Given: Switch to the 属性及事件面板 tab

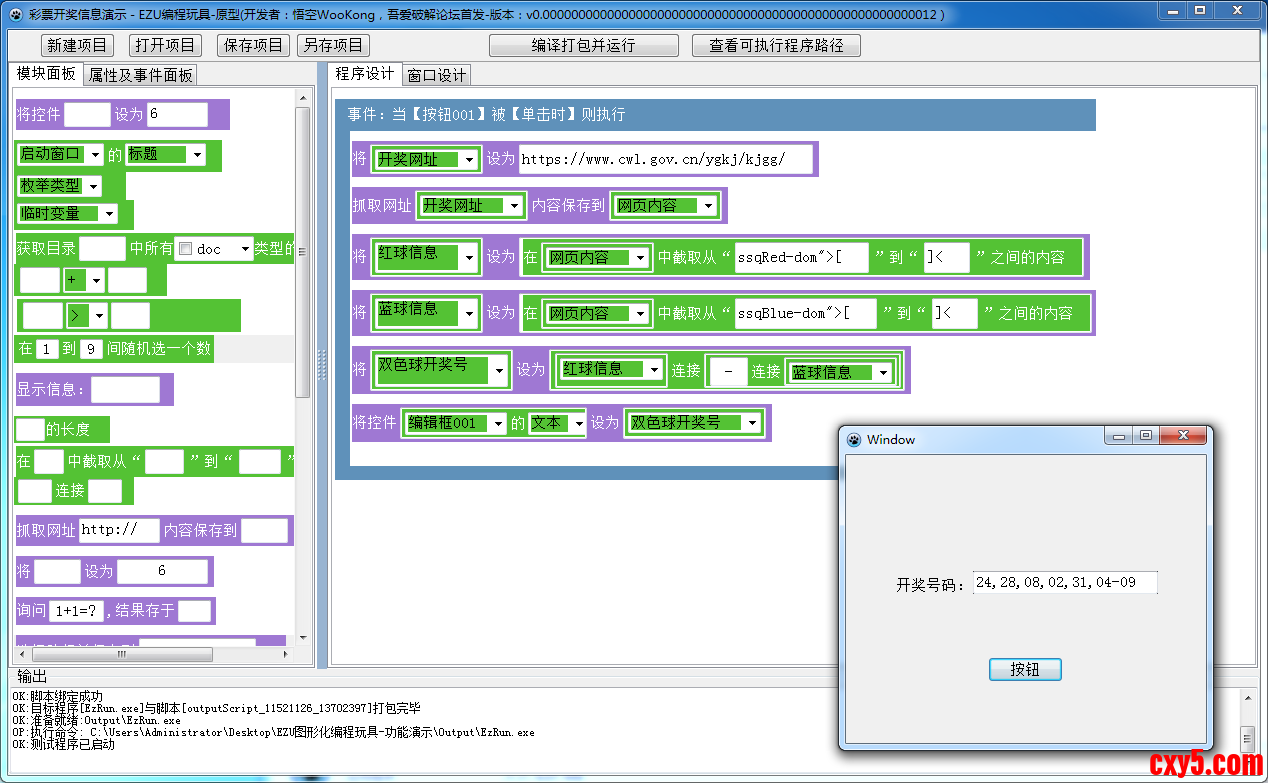Looking at the screenshot, I should tap(140, 75).
